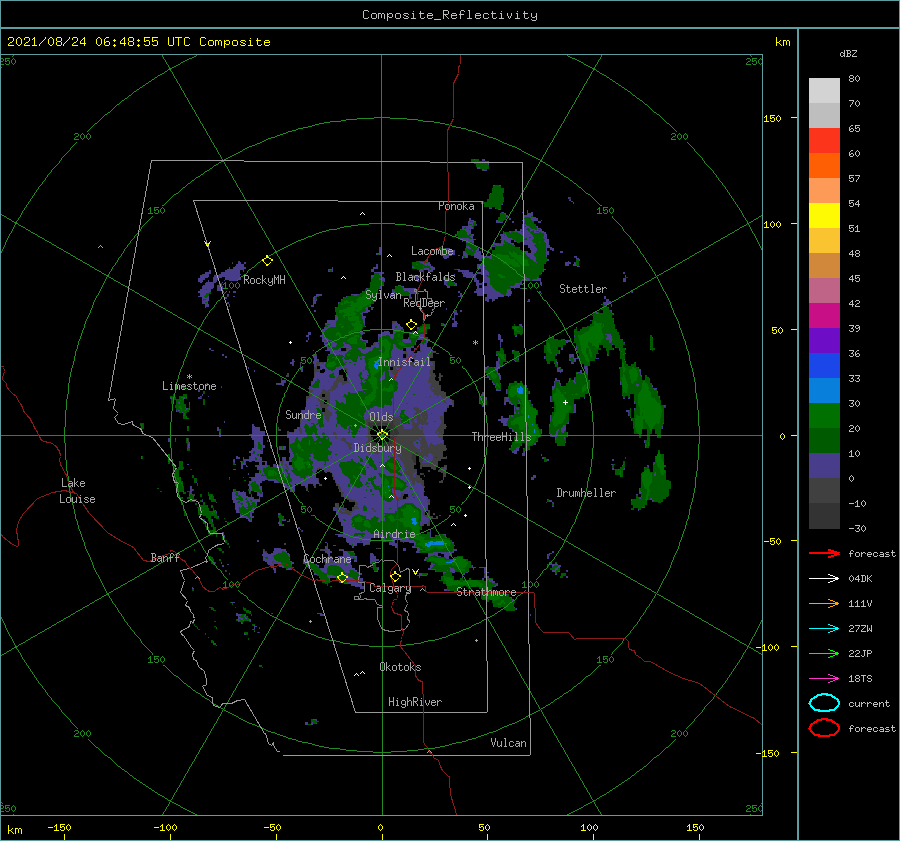900x841 pixels.
Task: Click the Airdrie town label
Action: [x=394, y=534]
